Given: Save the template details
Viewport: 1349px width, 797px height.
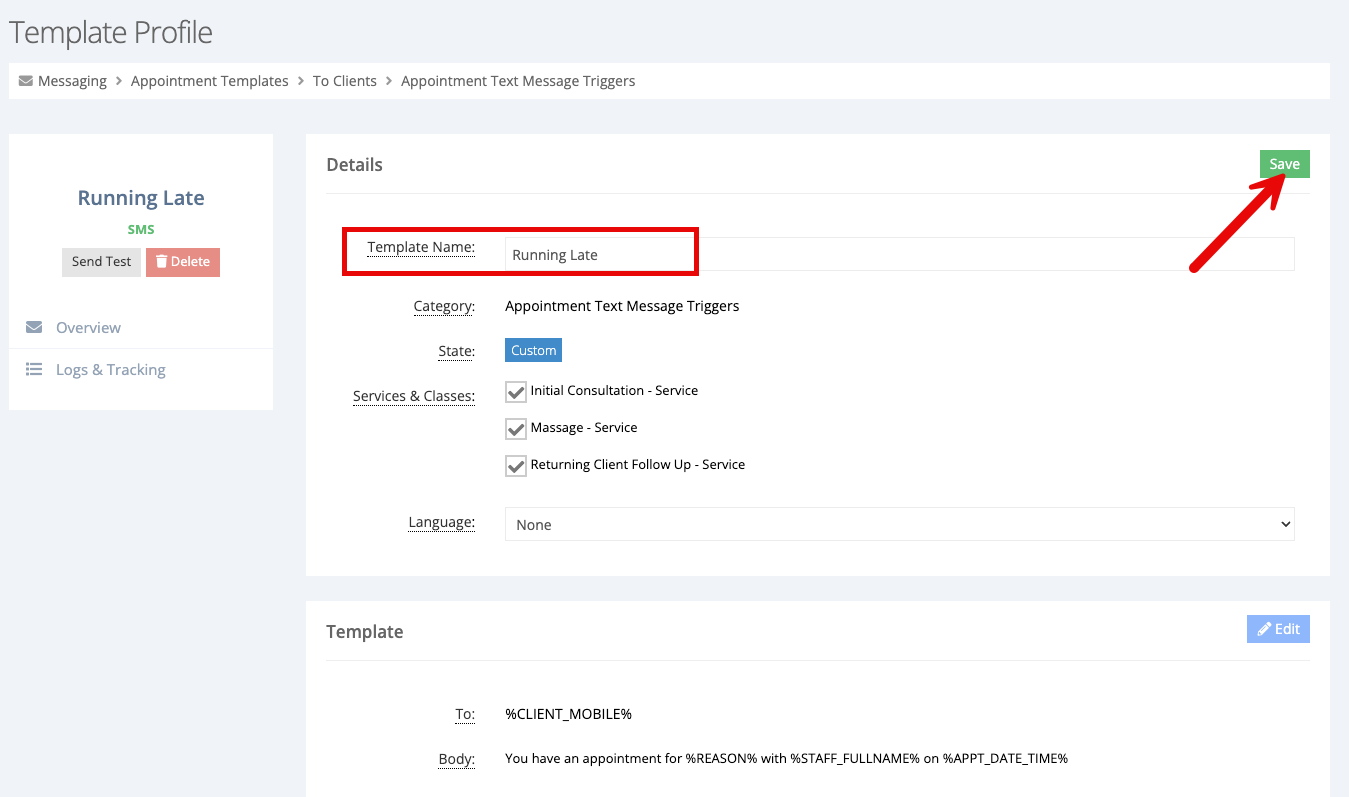Looking at the screenshot, I should pos(1284,164).
